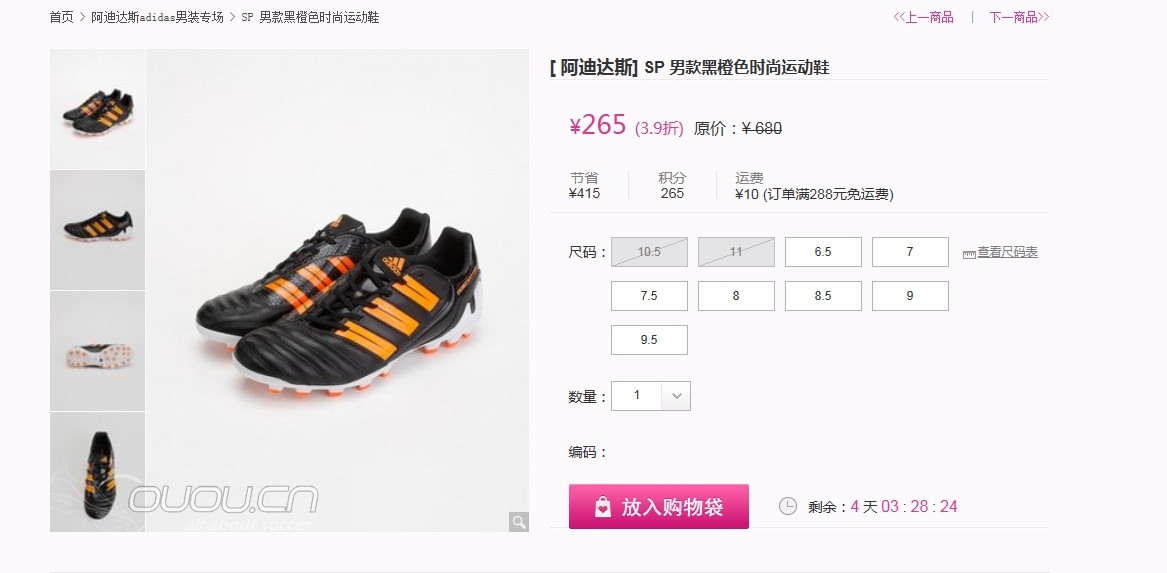This screenshot has height=573, width=1167.
Task: Click the ruler icon beside 查看尺码表
Action: [969, 254]
